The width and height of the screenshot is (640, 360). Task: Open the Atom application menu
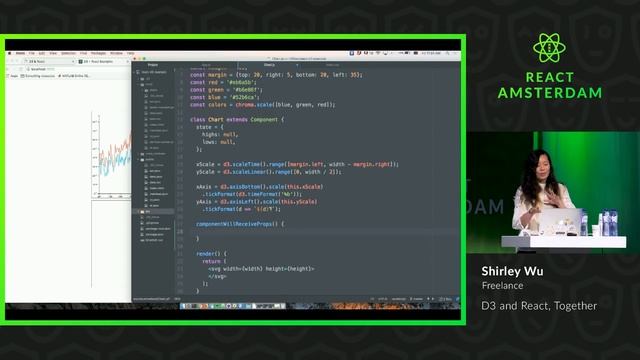20,53
